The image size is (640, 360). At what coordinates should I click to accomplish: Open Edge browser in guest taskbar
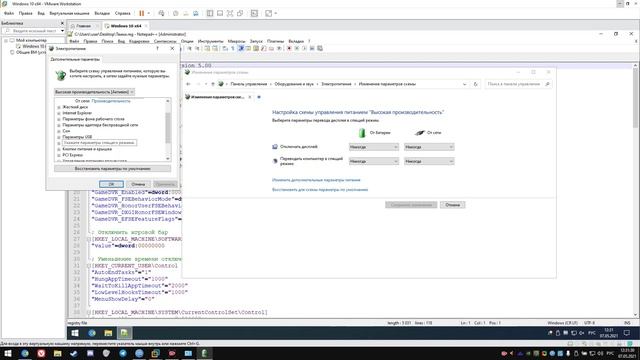[x=92, y=333]
